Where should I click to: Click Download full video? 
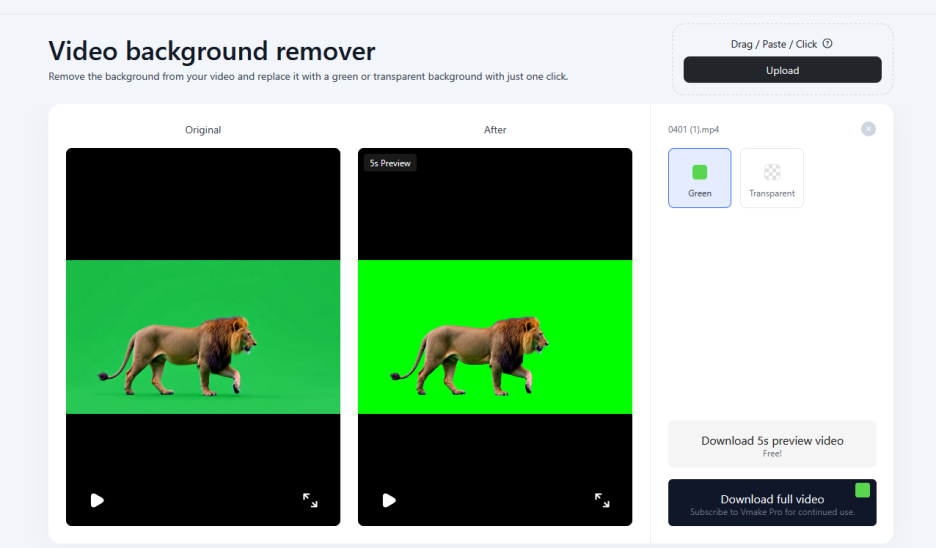(772, 502)
